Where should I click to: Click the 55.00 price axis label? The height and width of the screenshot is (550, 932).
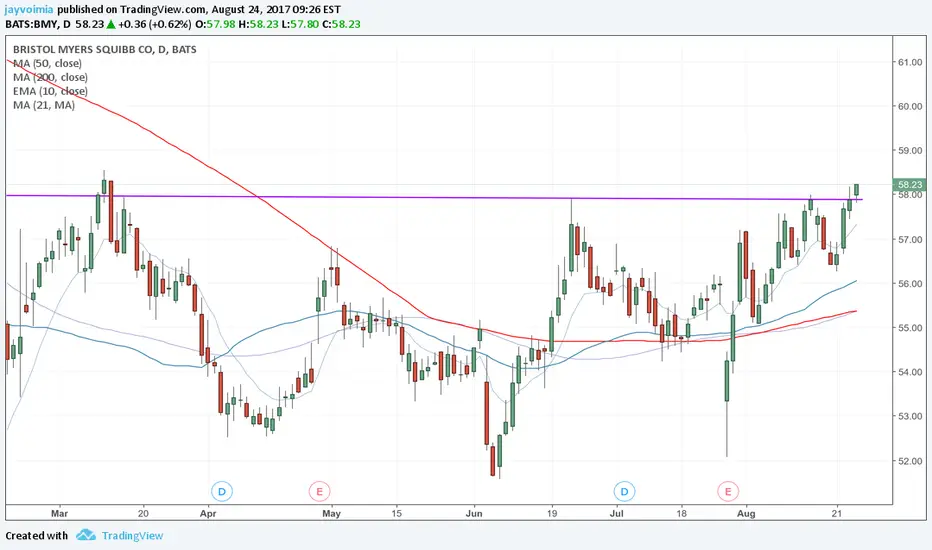coord(910,328)
